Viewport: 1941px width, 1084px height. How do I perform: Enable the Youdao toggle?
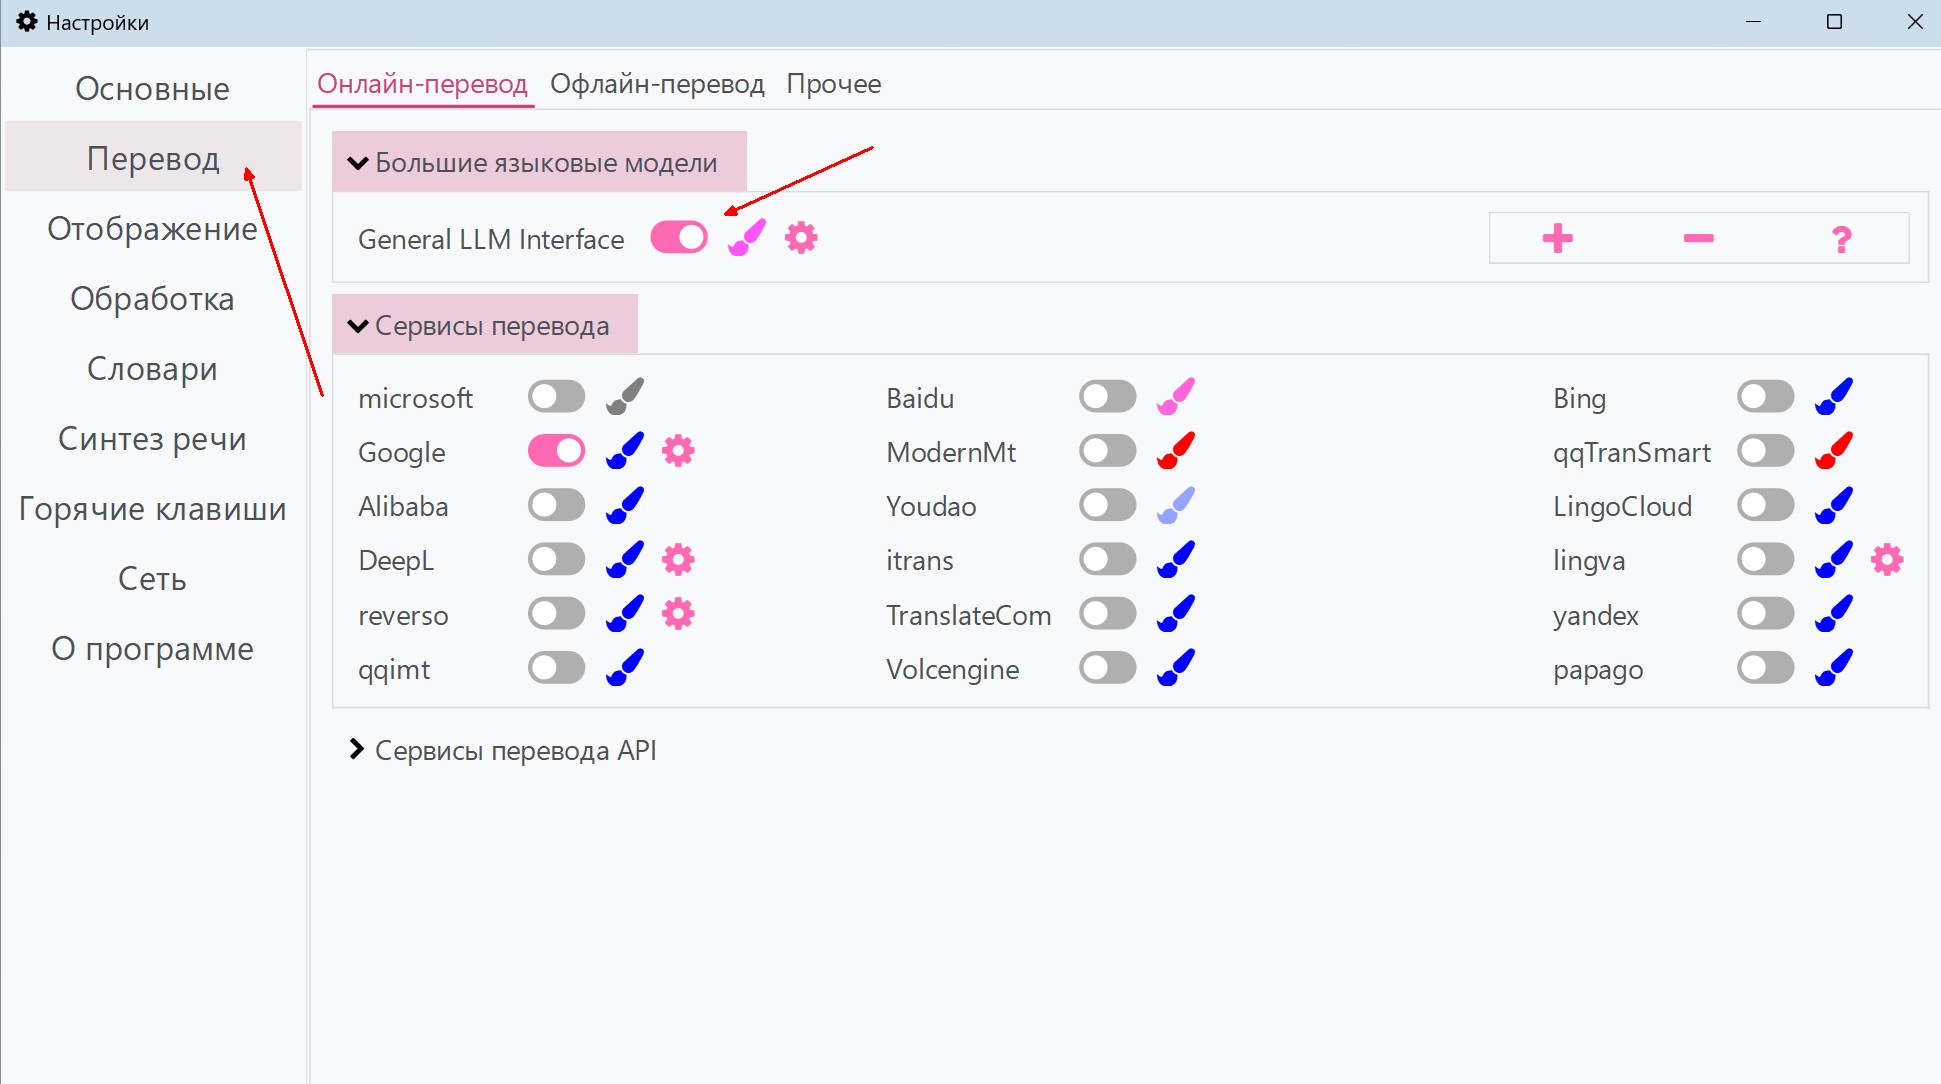point(1108,505)
